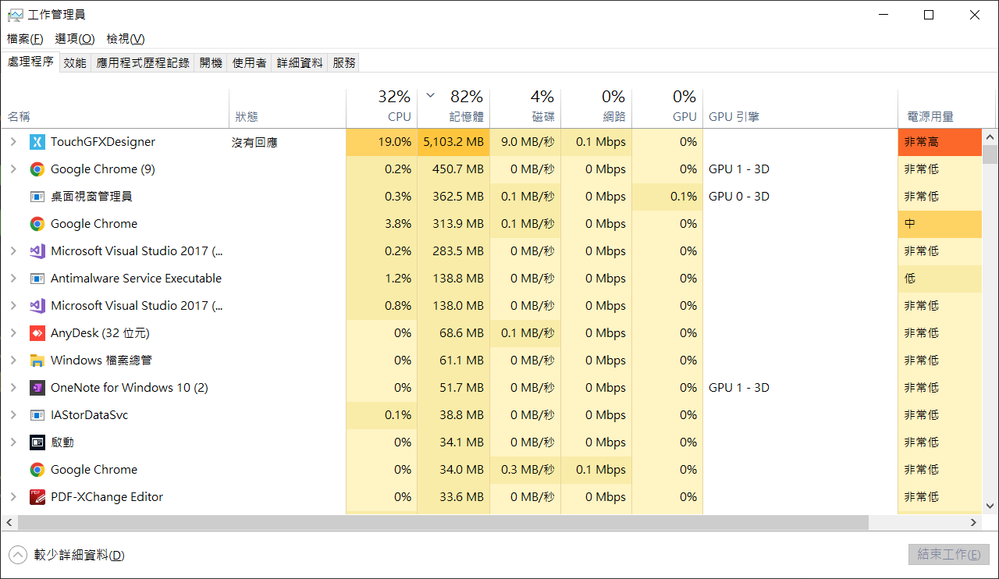999x579 pixels.
Task: Sort by the GPU percentage column header
Action: [668, 109]
